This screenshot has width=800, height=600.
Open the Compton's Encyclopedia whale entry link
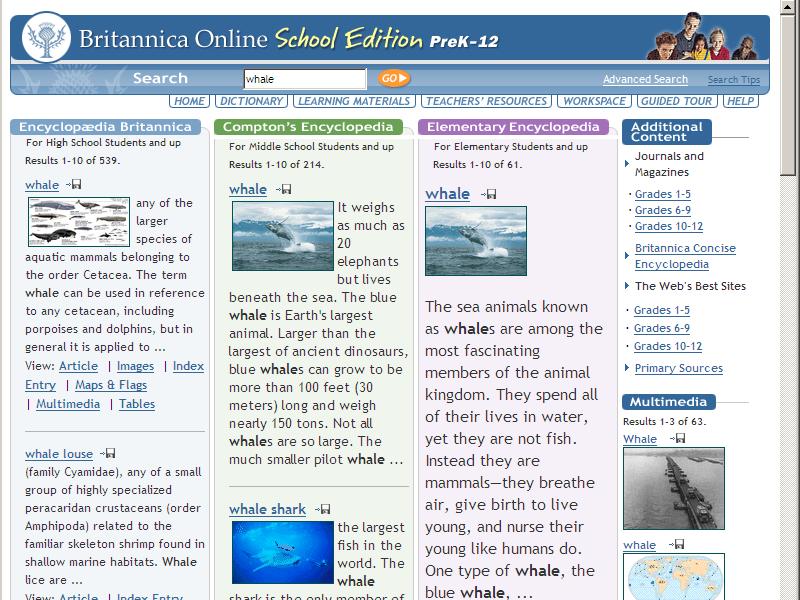(x=248, y=189)
